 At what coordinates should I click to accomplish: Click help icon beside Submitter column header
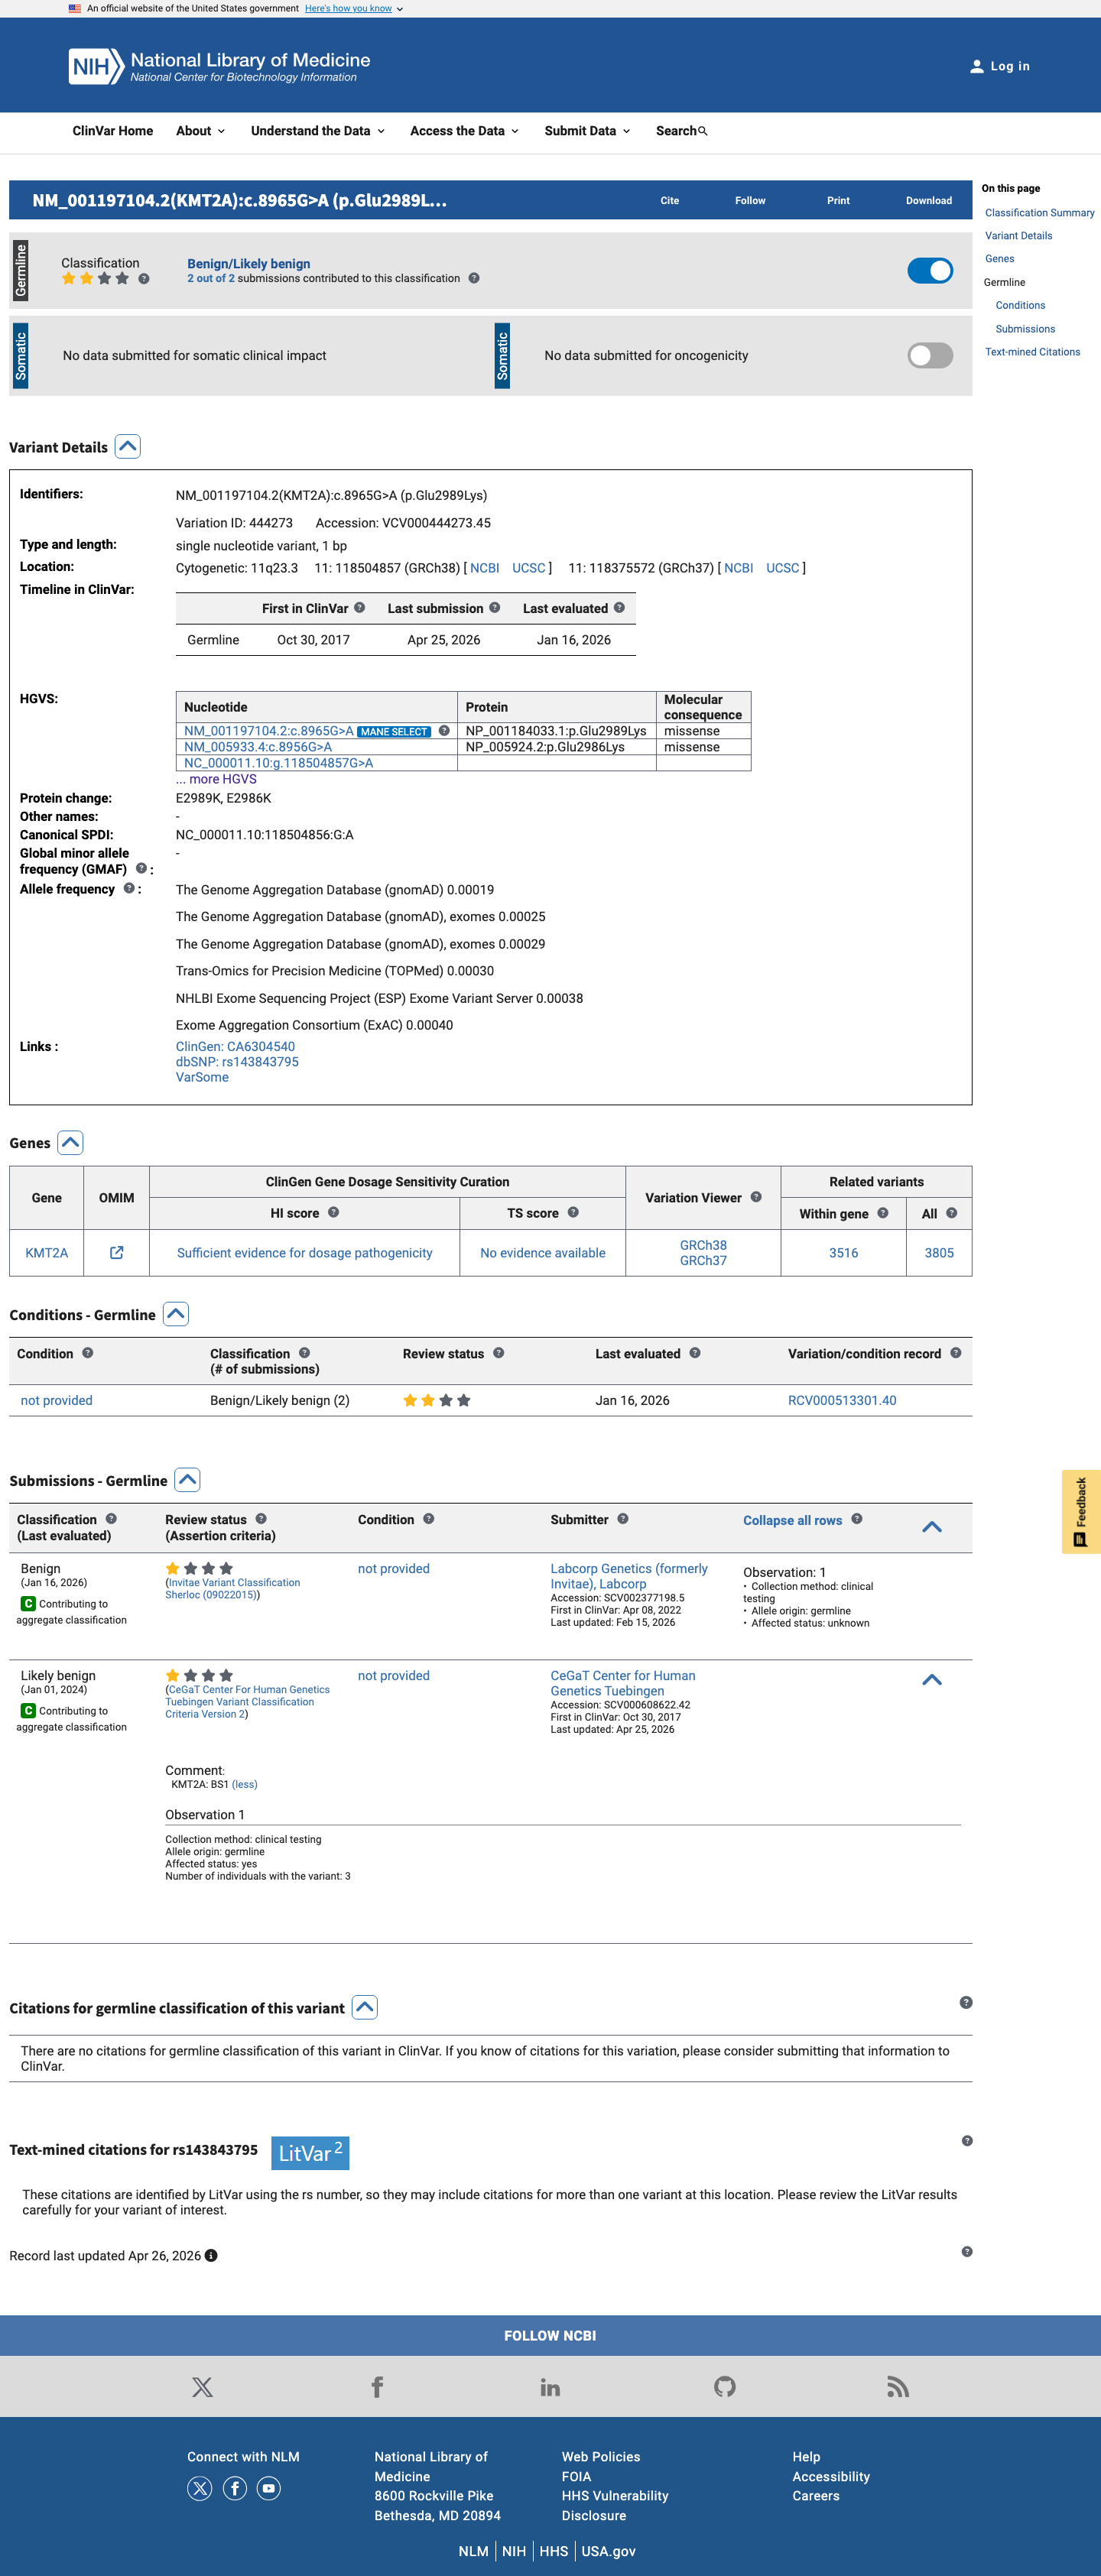tap(623, 1518)
